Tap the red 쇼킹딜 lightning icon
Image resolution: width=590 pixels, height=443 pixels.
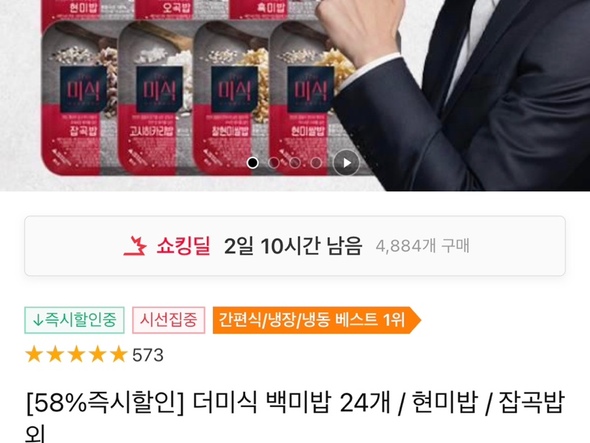click(135, 246)
